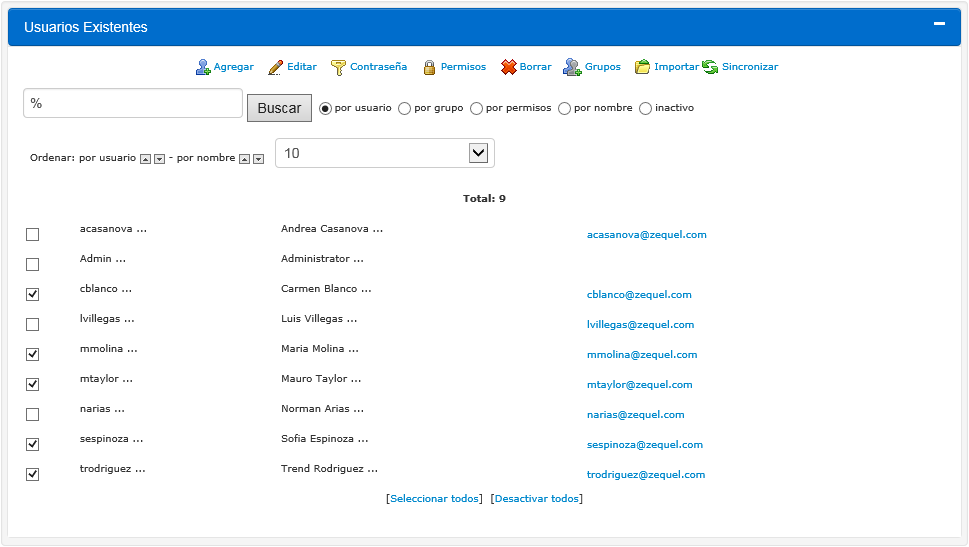Click the 'Seleccionar todos' link
The height and width of the screenshot is (547, 969).
tap(434, 498)
